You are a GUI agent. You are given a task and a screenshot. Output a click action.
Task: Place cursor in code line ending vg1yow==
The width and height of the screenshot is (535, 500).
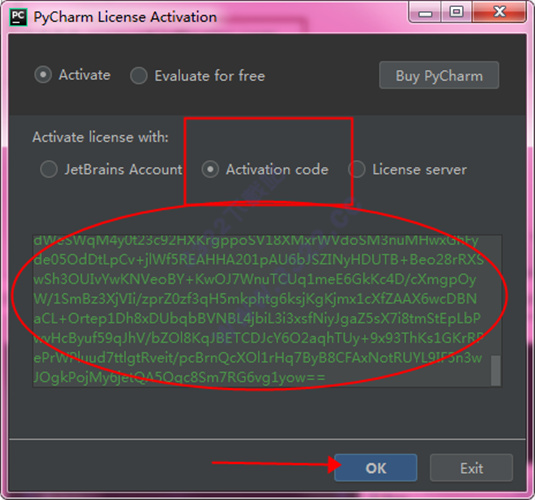click(x=179, y=377)
